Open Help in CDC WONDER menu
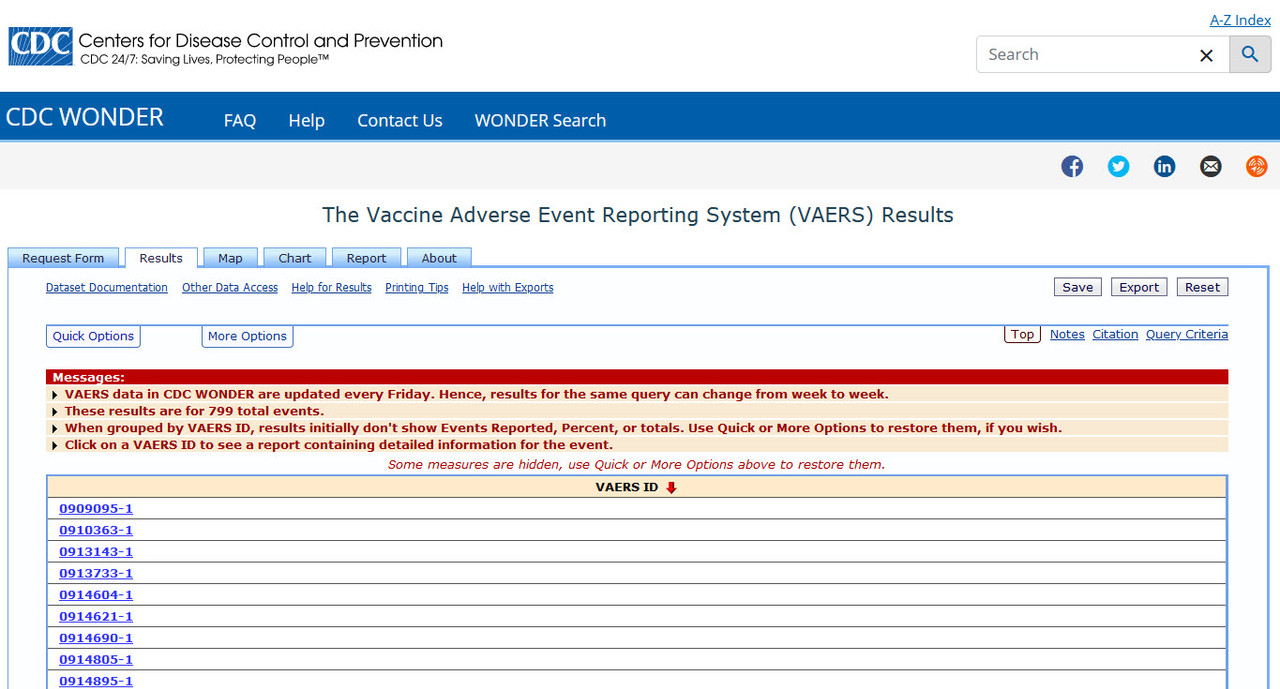This screenshot has width=1280, height=689. [306, 121]
